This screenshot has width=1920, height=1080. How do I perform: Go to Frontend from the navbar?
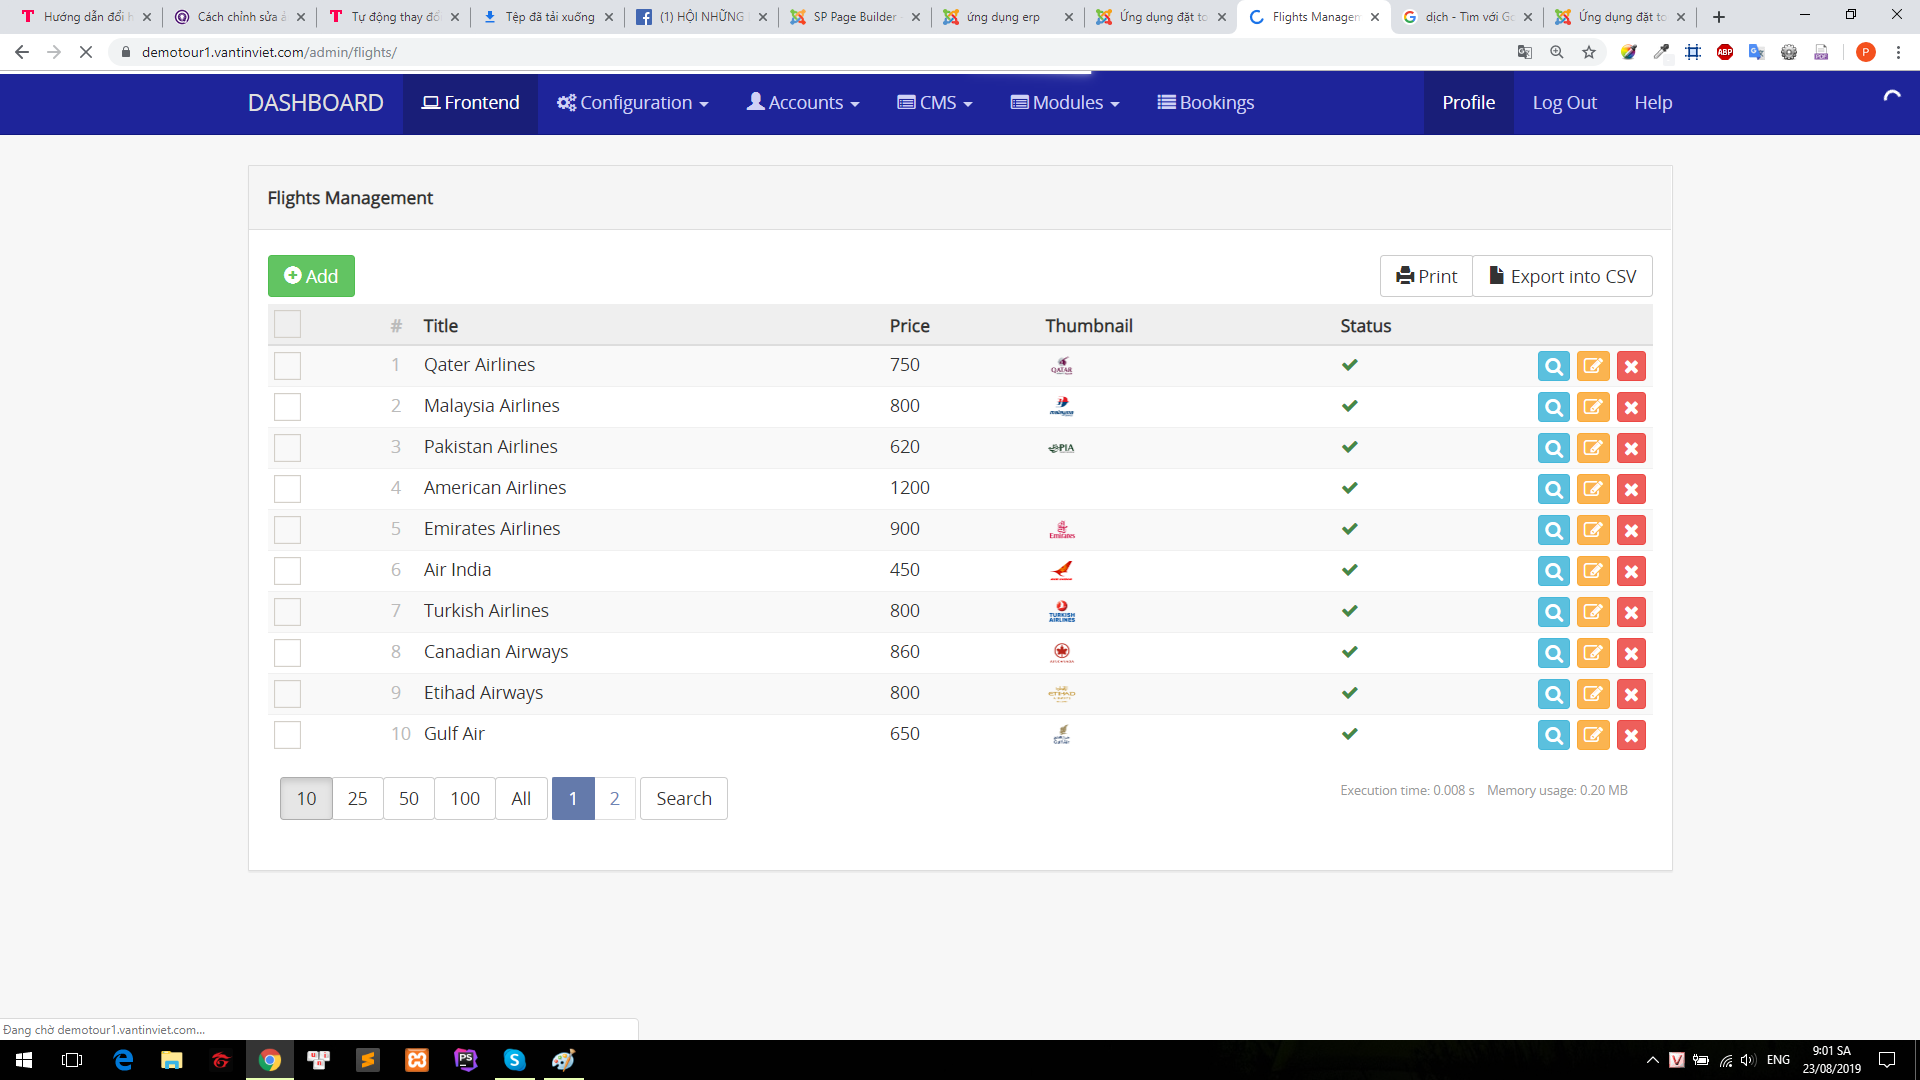coord(470,103)
